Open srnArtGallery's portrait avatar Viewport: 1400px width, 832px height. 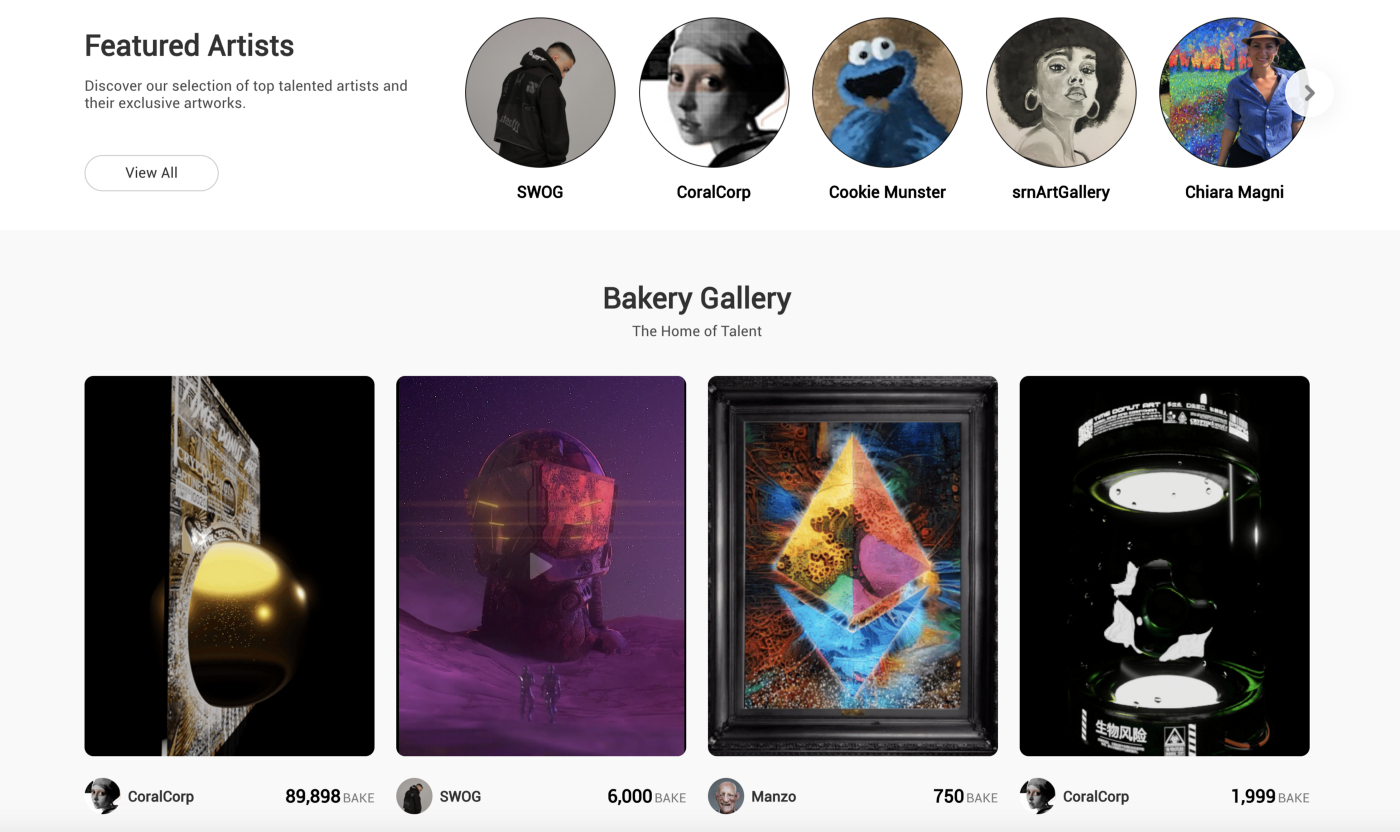1061,92
